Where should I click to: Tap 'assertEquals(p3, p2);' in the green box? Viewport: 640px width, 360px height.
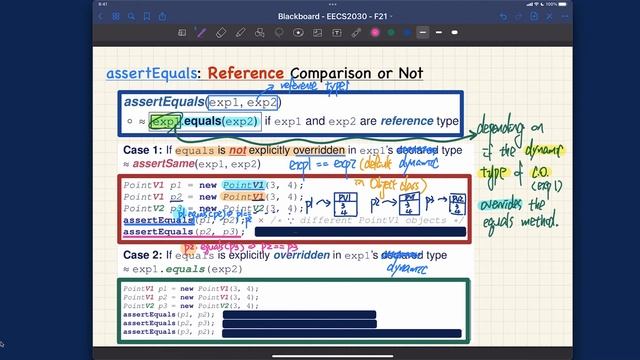click(169, 332)
